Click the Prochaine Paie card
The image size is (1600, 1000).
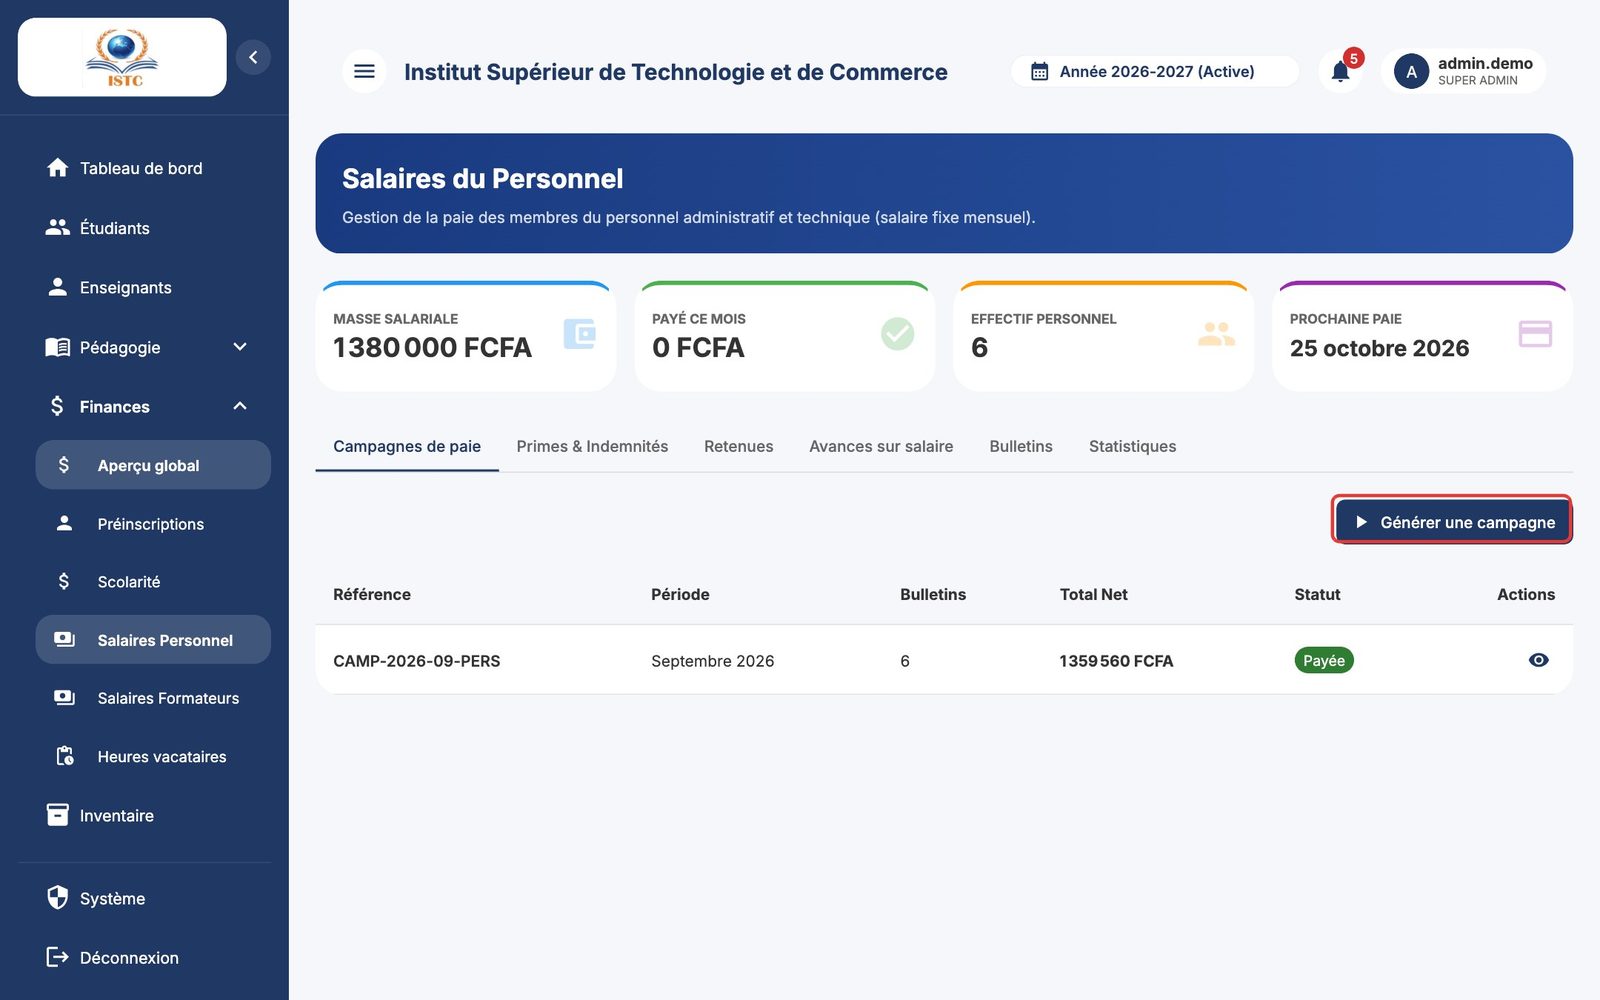pos(1422,337)
